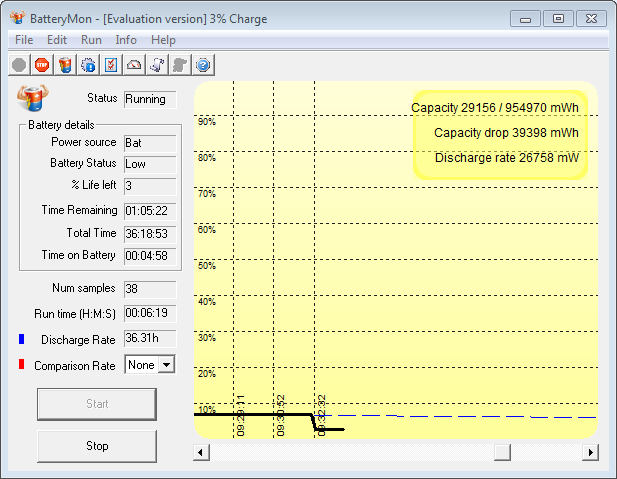Click the Power source field showing Bat
The height and width of the screenshot is (479, 617).
tap(150, 143)
